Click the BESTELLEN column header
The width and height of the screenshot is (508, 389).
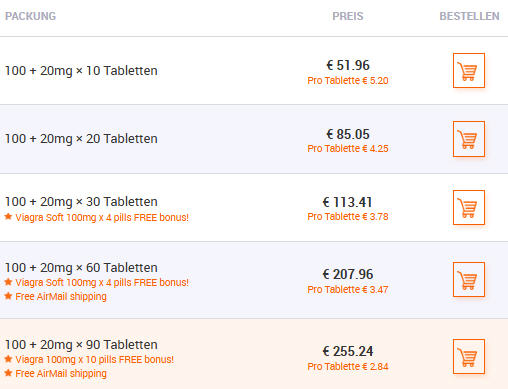pos(469,16)
